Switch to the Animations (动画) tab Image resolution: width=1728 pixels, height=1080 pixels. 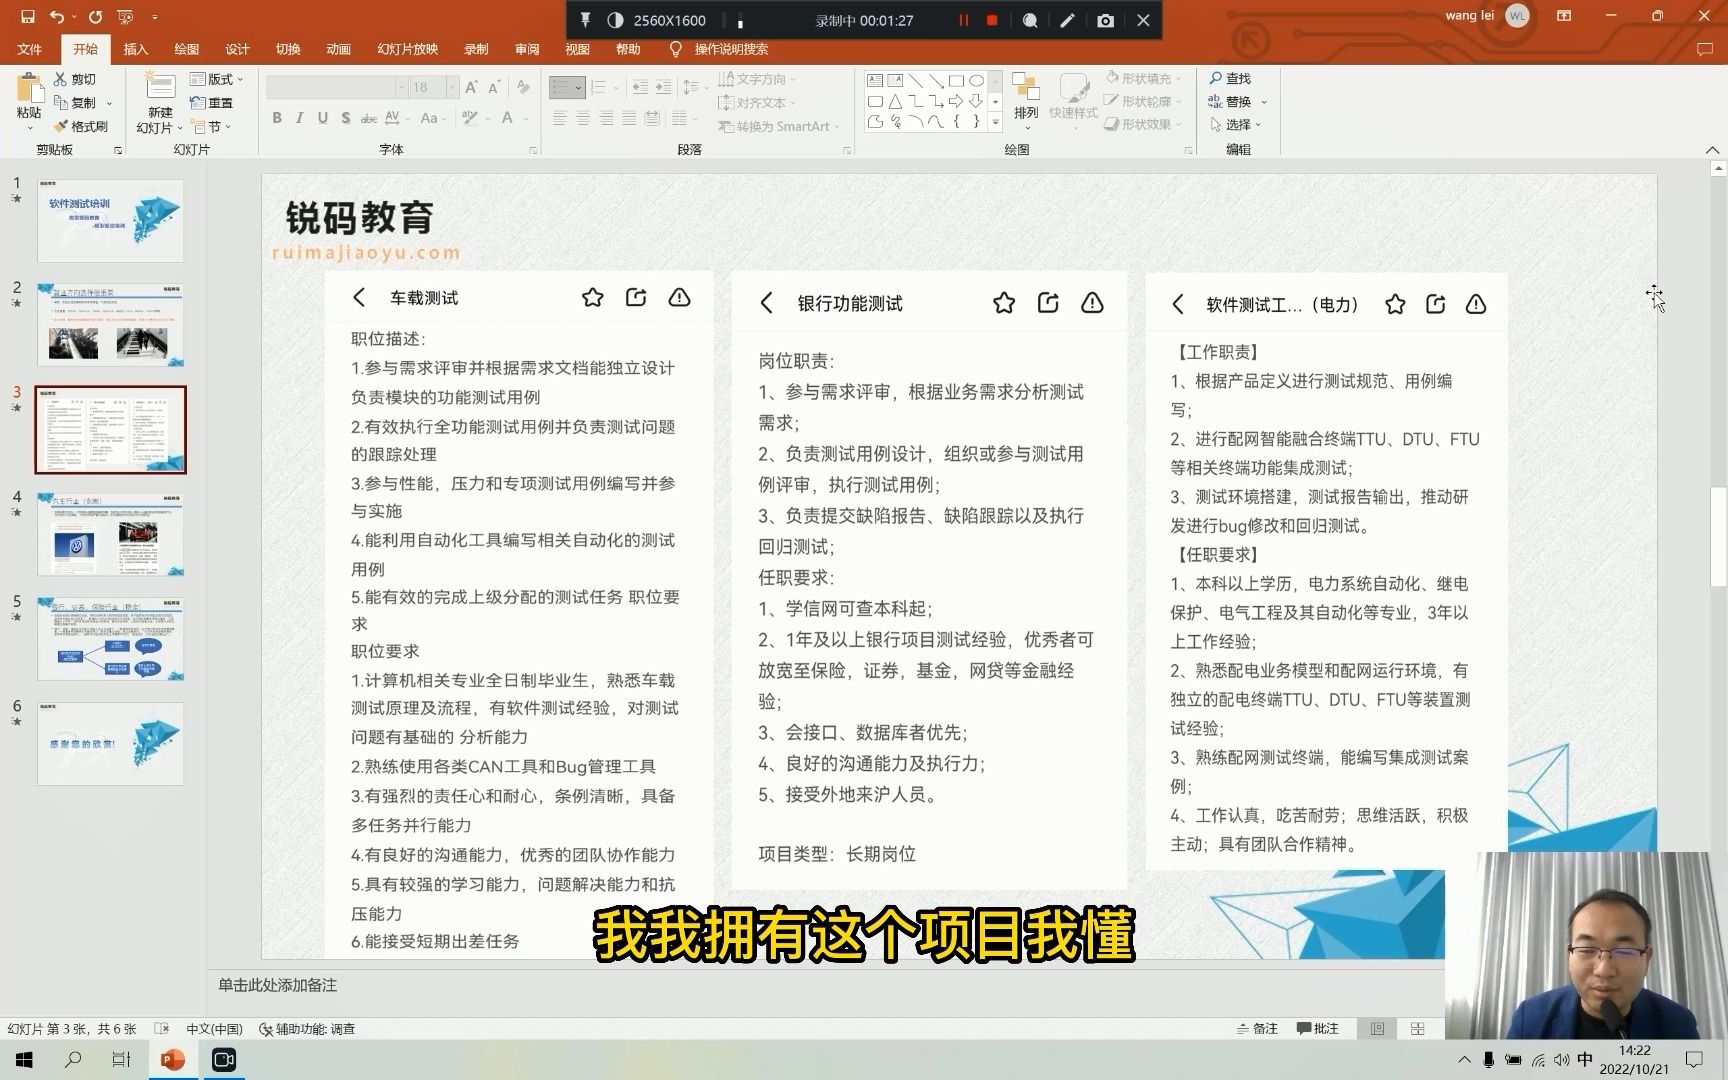pos(339,49)
